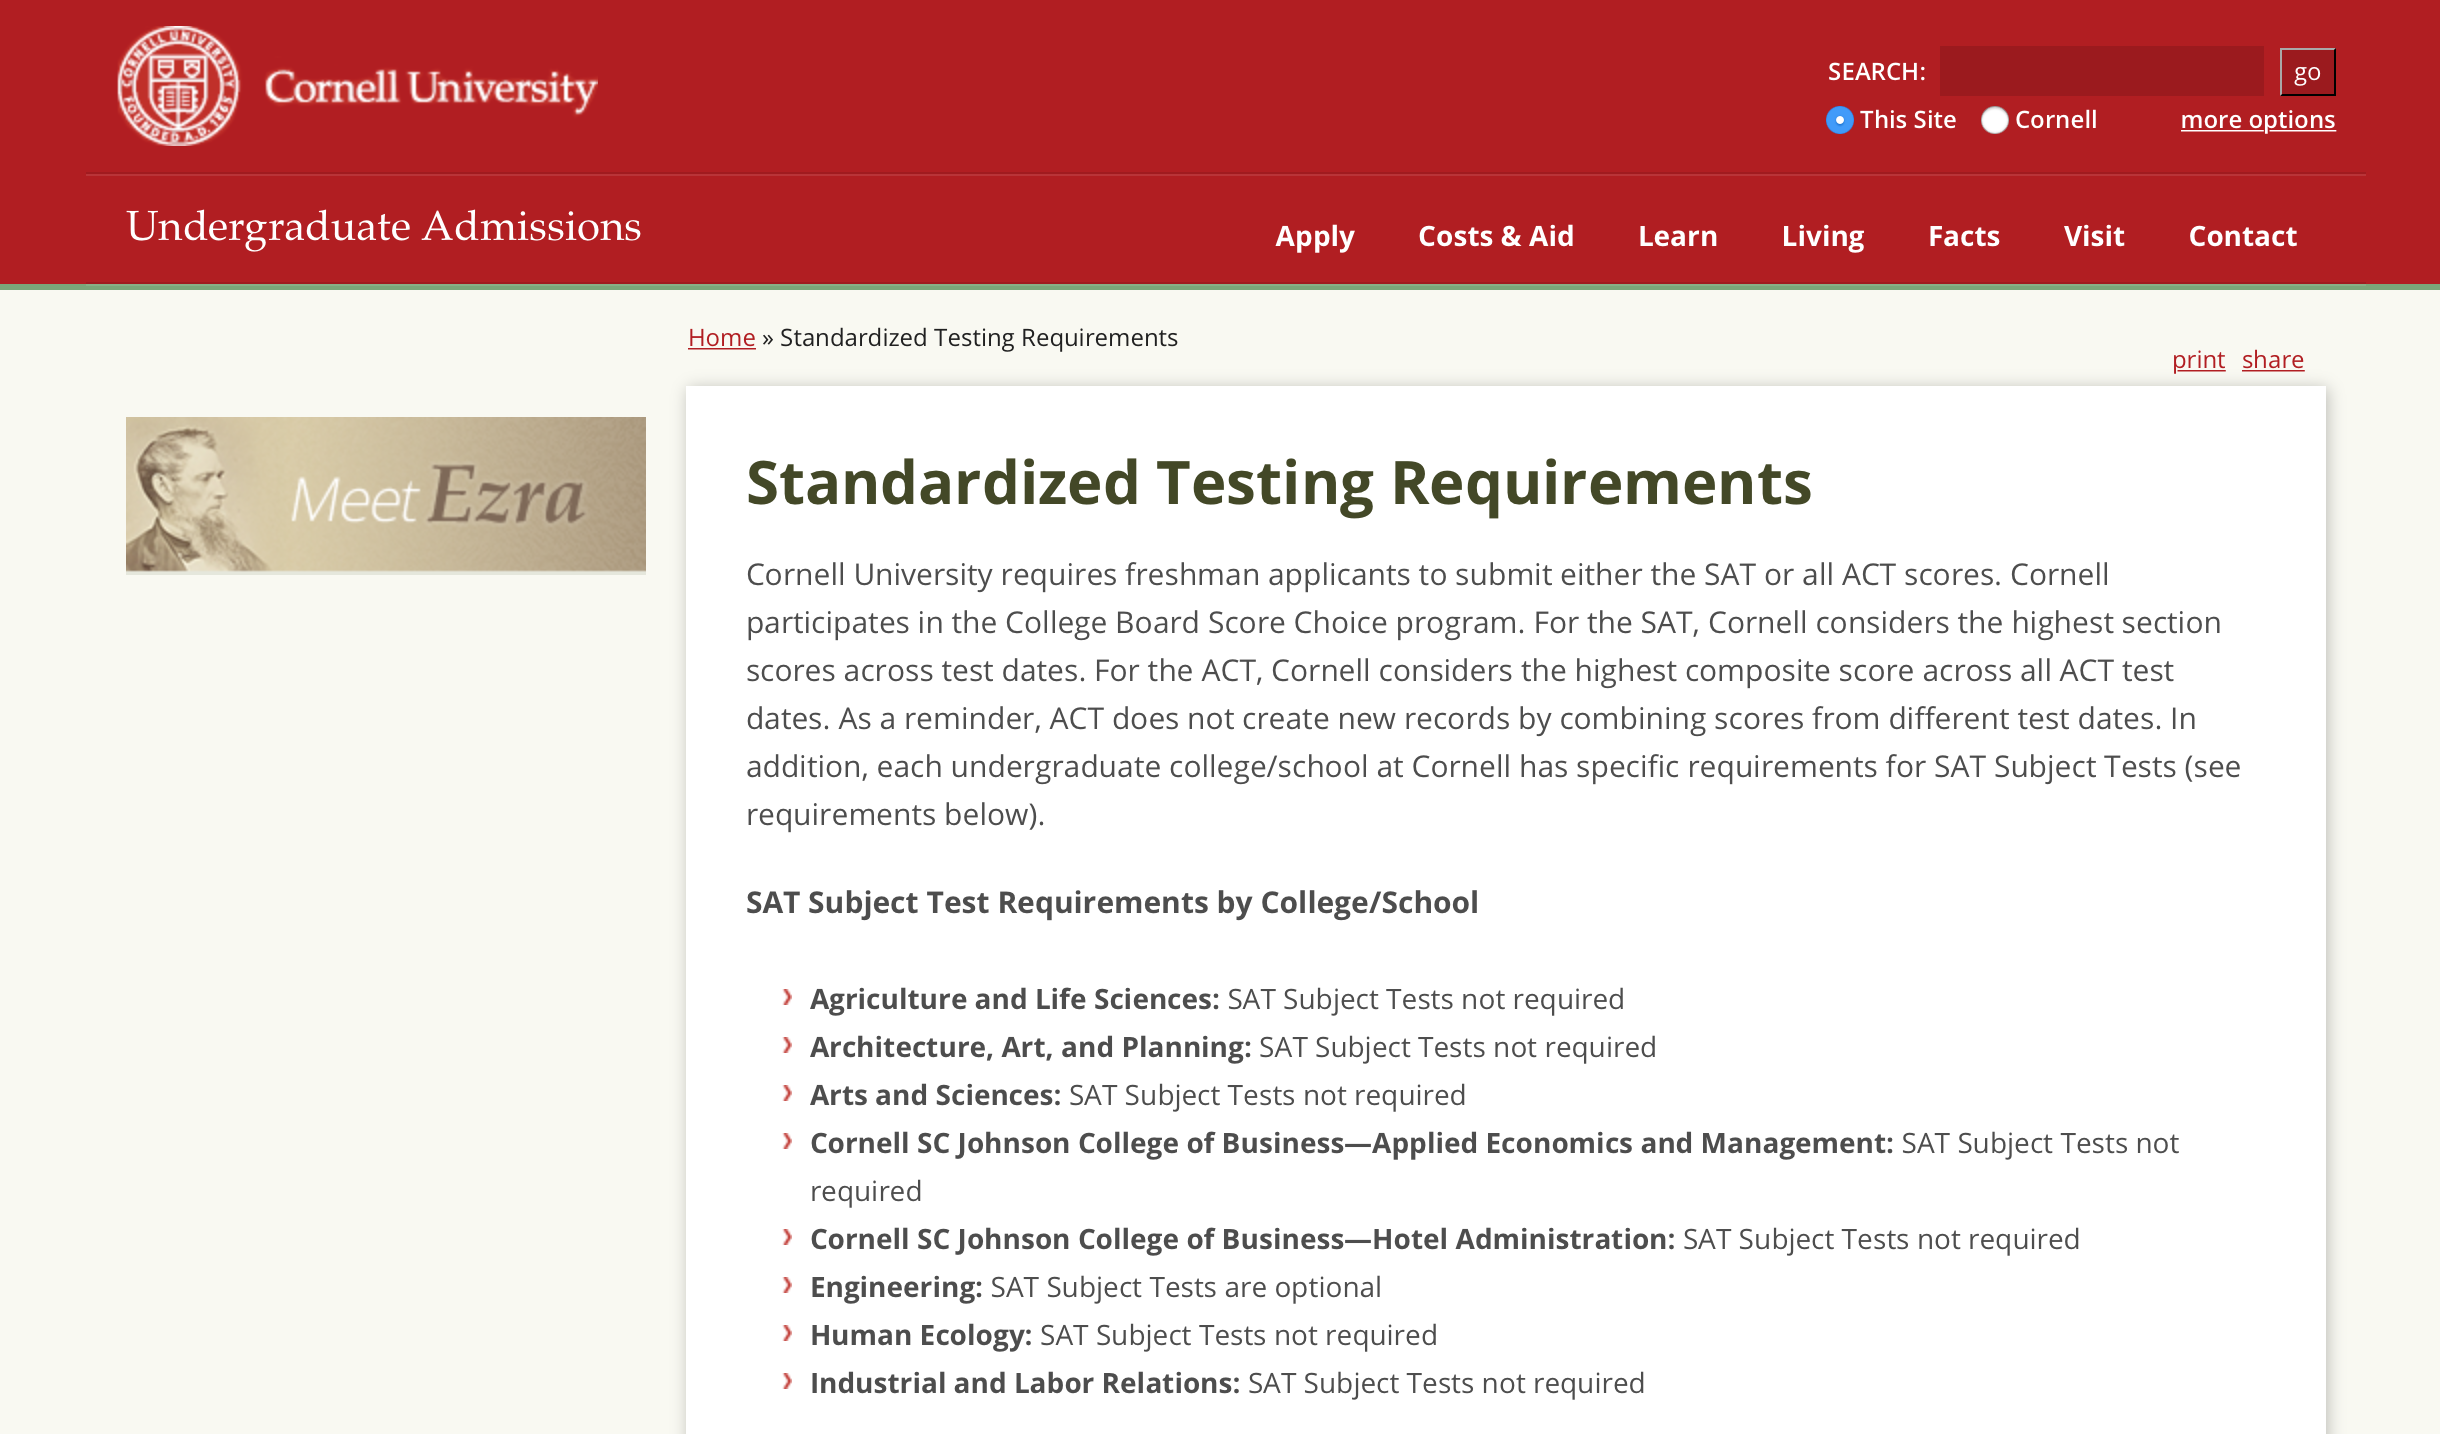This screenshot has width=2440, height=1434.
Task: Click the "Engineering:" list item
Action: point(1096,1287)
